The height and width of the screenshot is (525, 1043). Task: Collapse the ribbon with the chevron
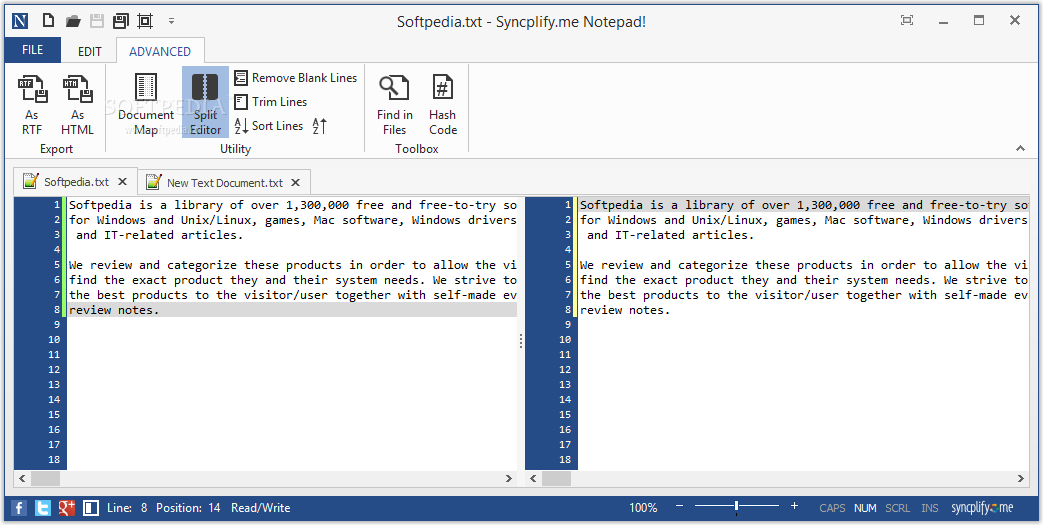pyautogui.click(x=1020, y=148)
